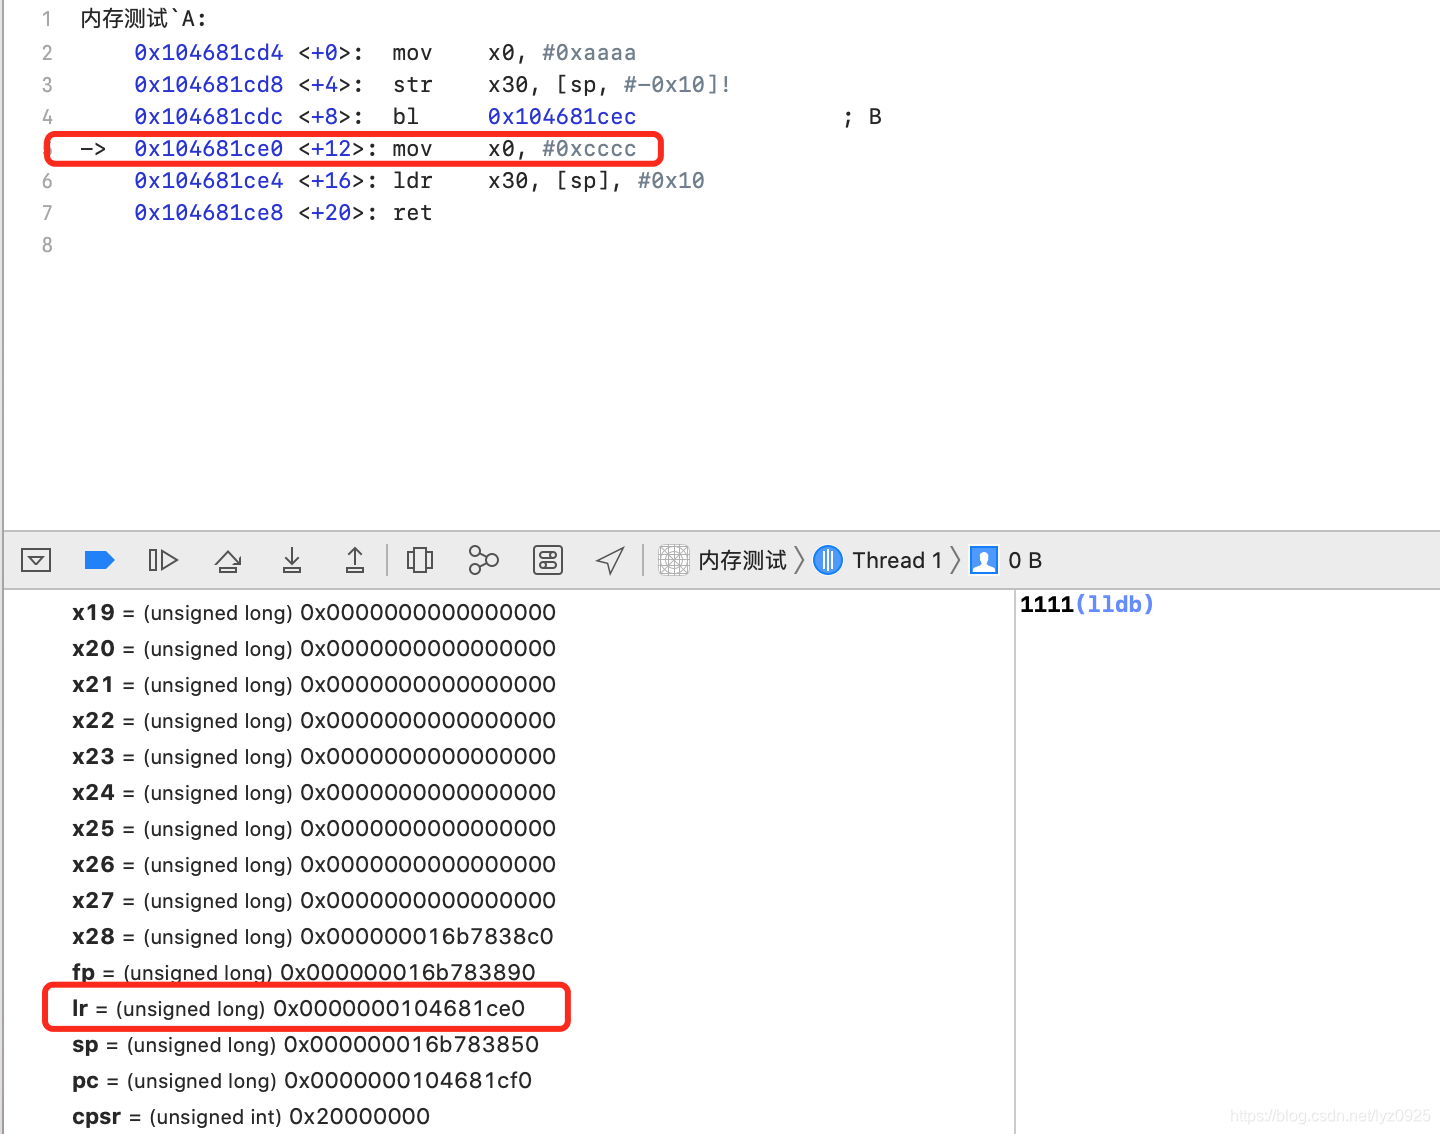Viewport: 1440px width, 1134px height.
Task: Click the Step Over debugger icon
Action: coord(228,560)
